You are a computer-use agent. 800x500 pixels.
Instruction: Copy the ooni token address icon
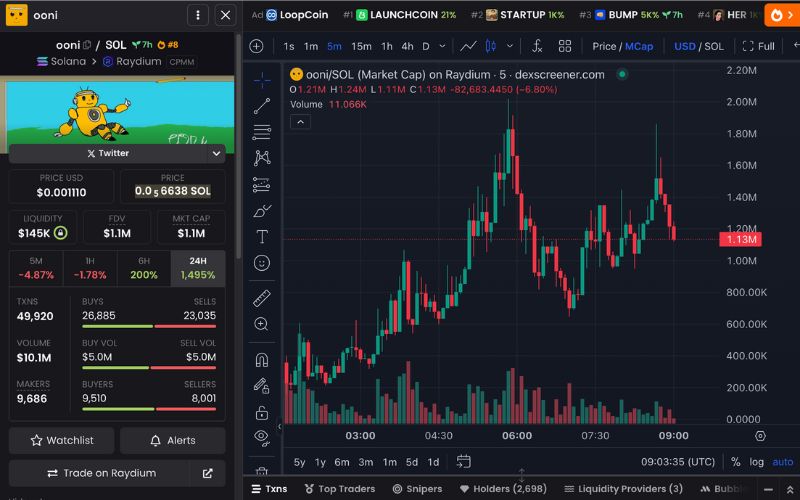click(87, 45)
